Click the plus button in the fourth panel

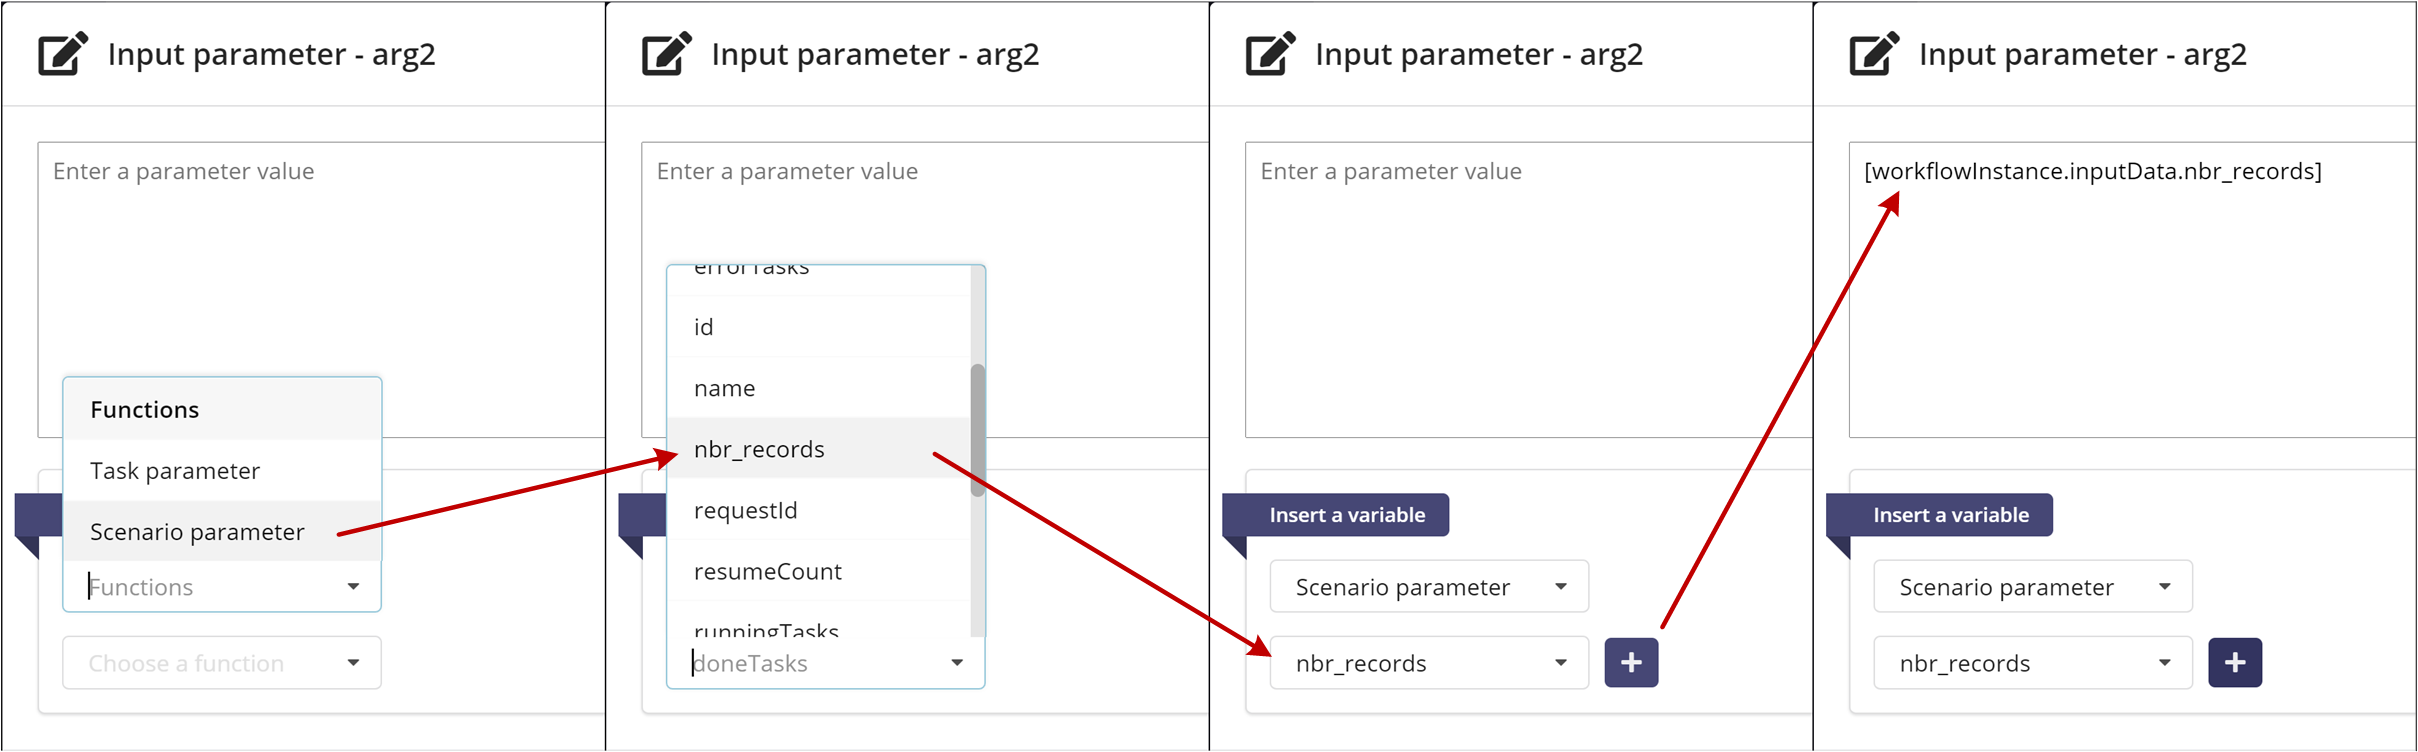(x=2235, y=663)
